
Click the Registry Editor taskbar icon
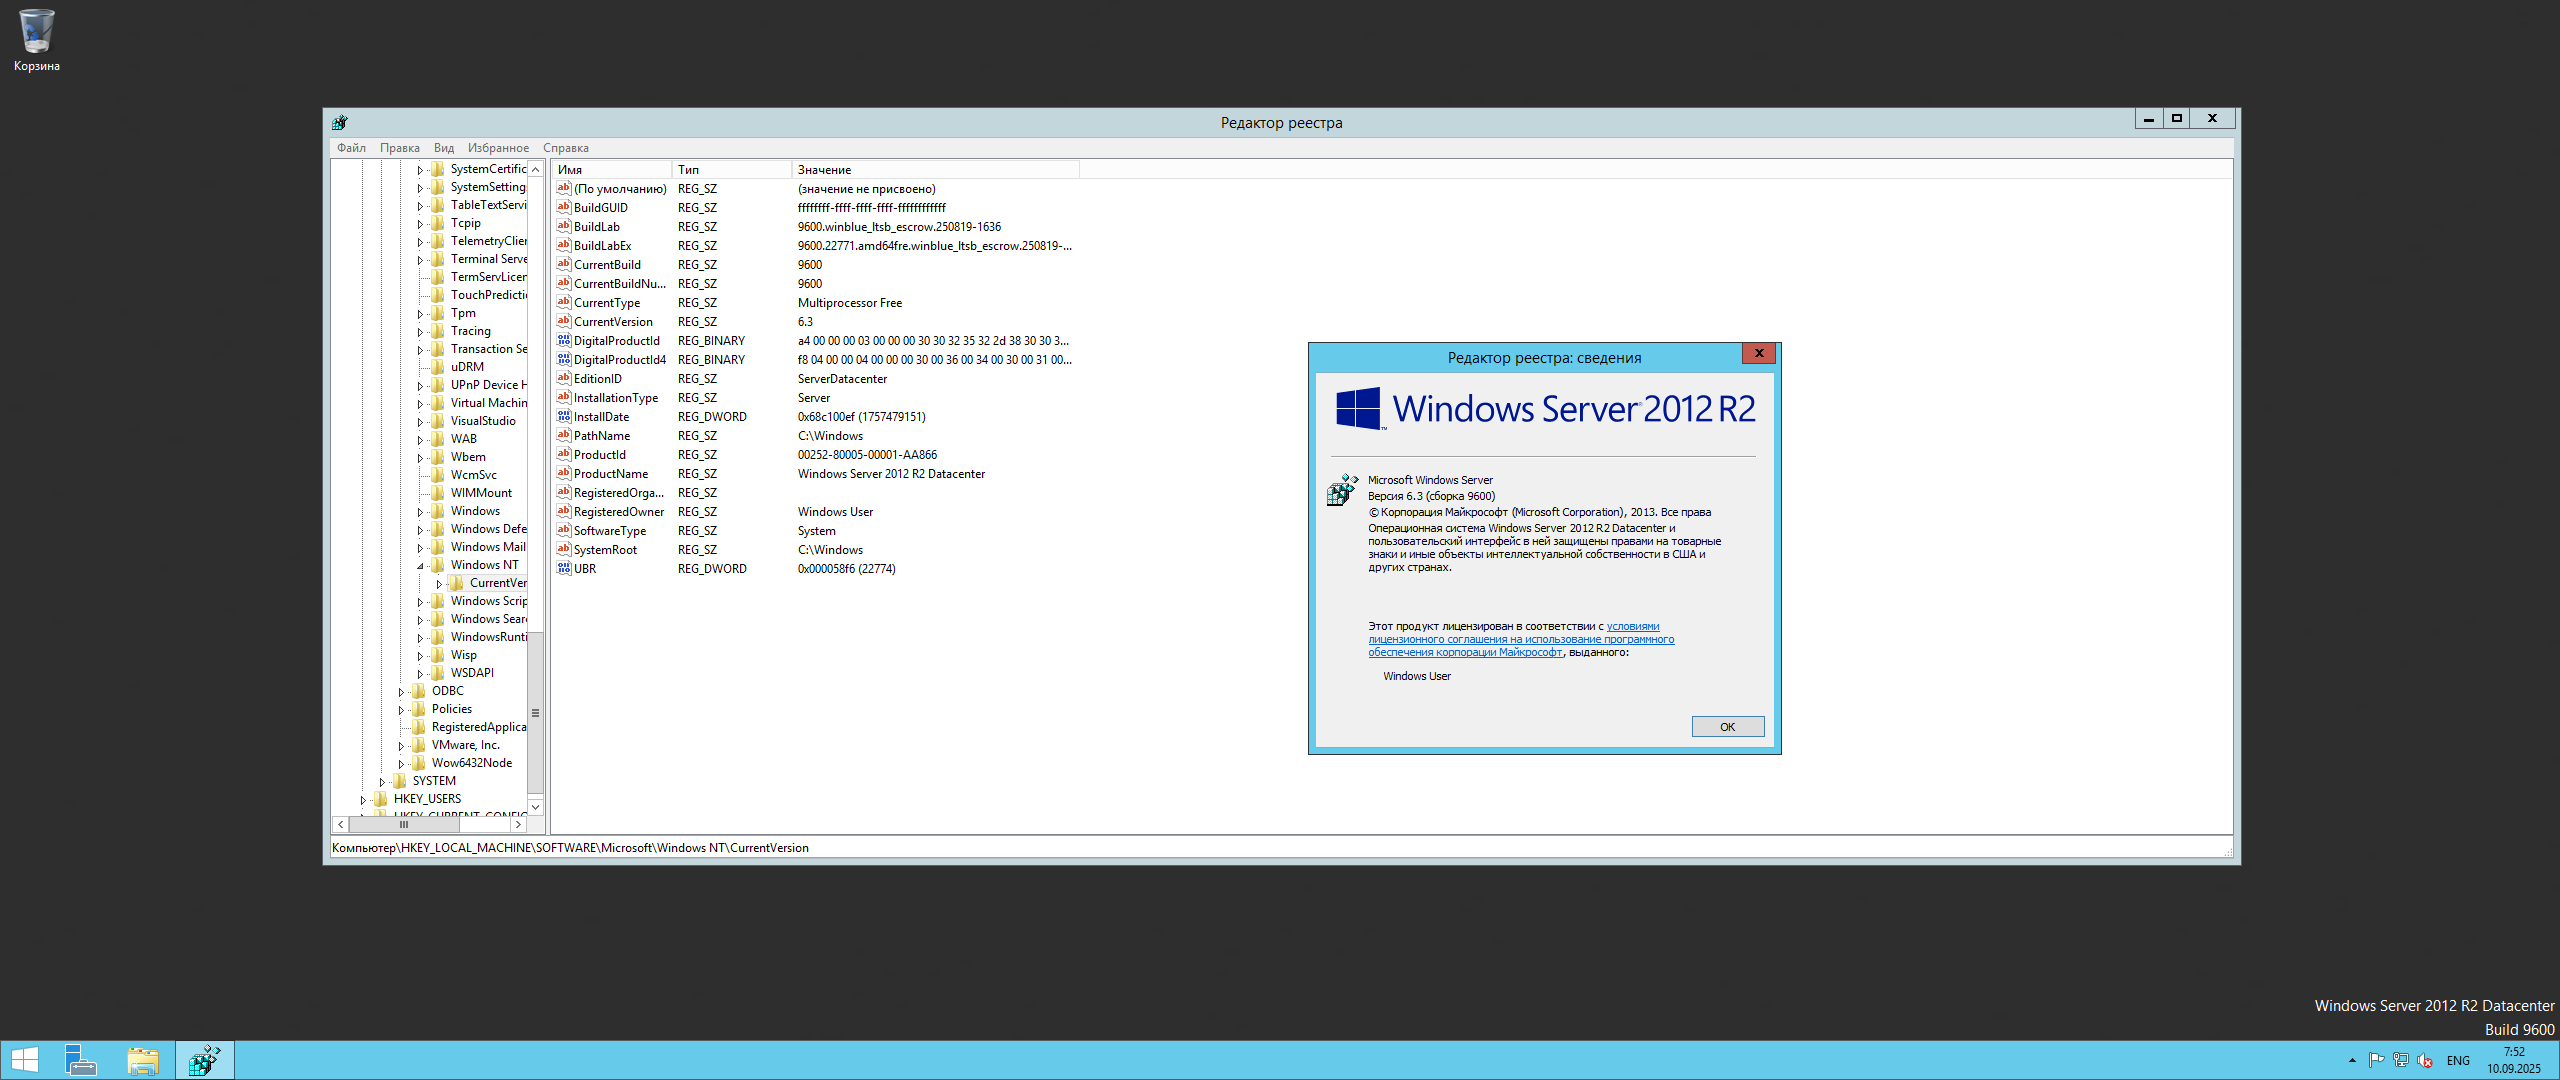(205, 1060)
